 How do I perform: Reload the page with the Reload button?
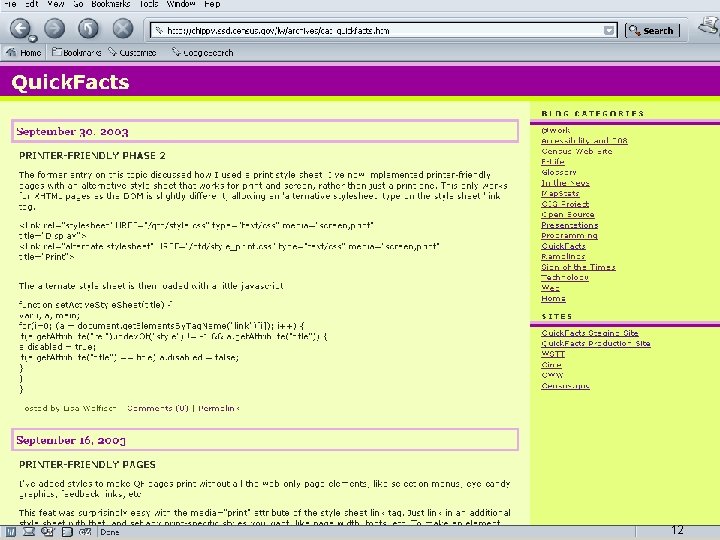click(88, 28)
